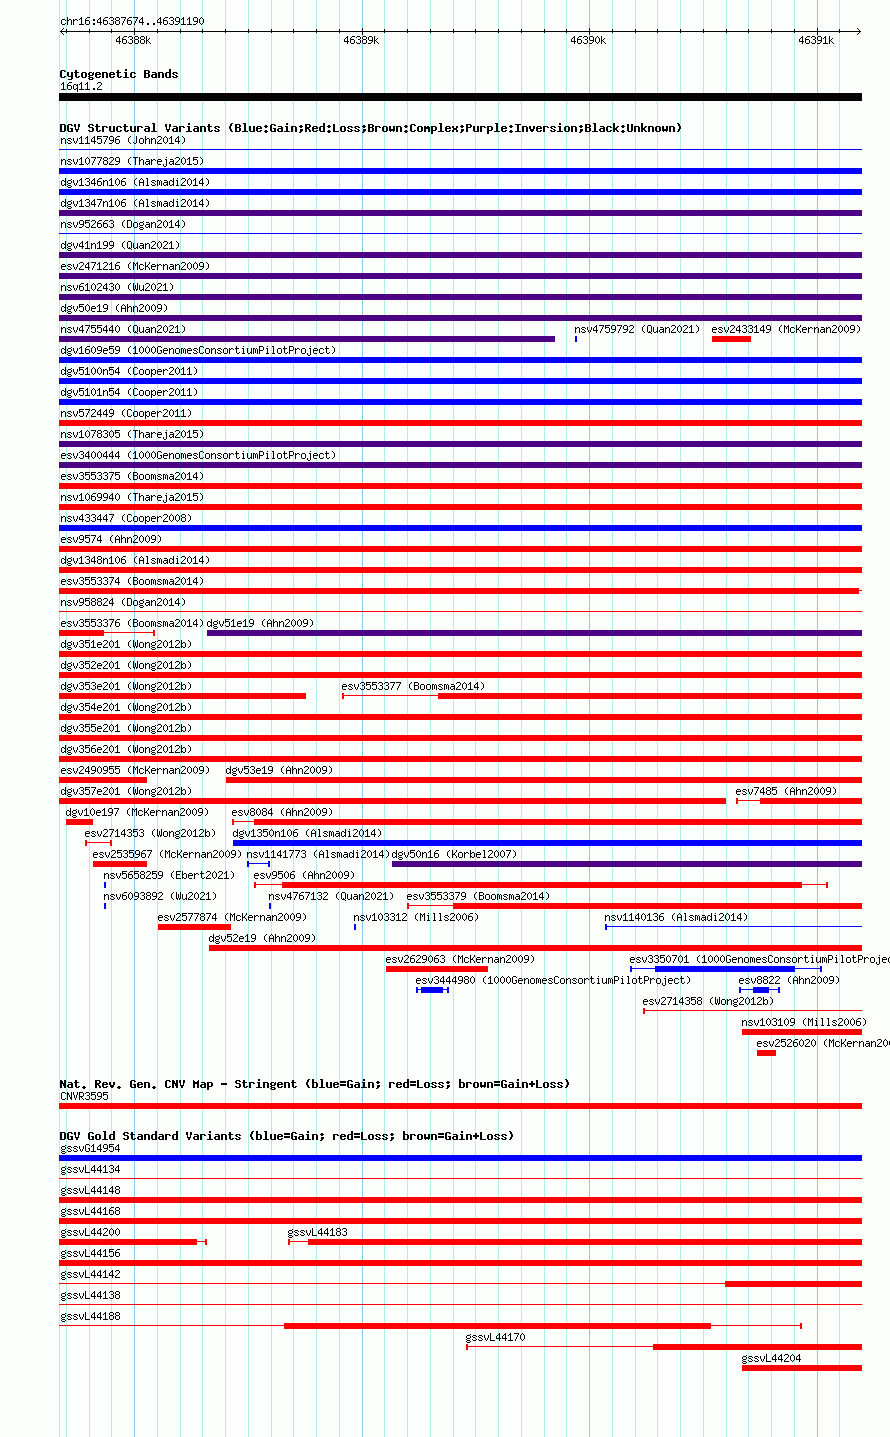The image size is (890, 1437).
Task: Select nsv1141773 (Alsmadi2014) variant
Action: click(x=259, y=864)
